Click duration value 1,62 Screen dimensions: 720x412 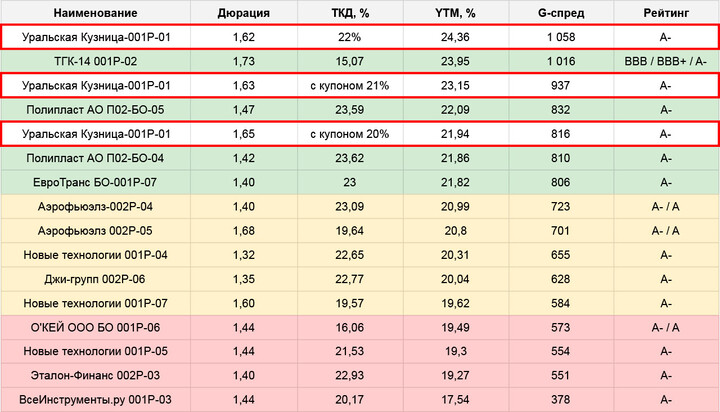[x=243, y=37]
